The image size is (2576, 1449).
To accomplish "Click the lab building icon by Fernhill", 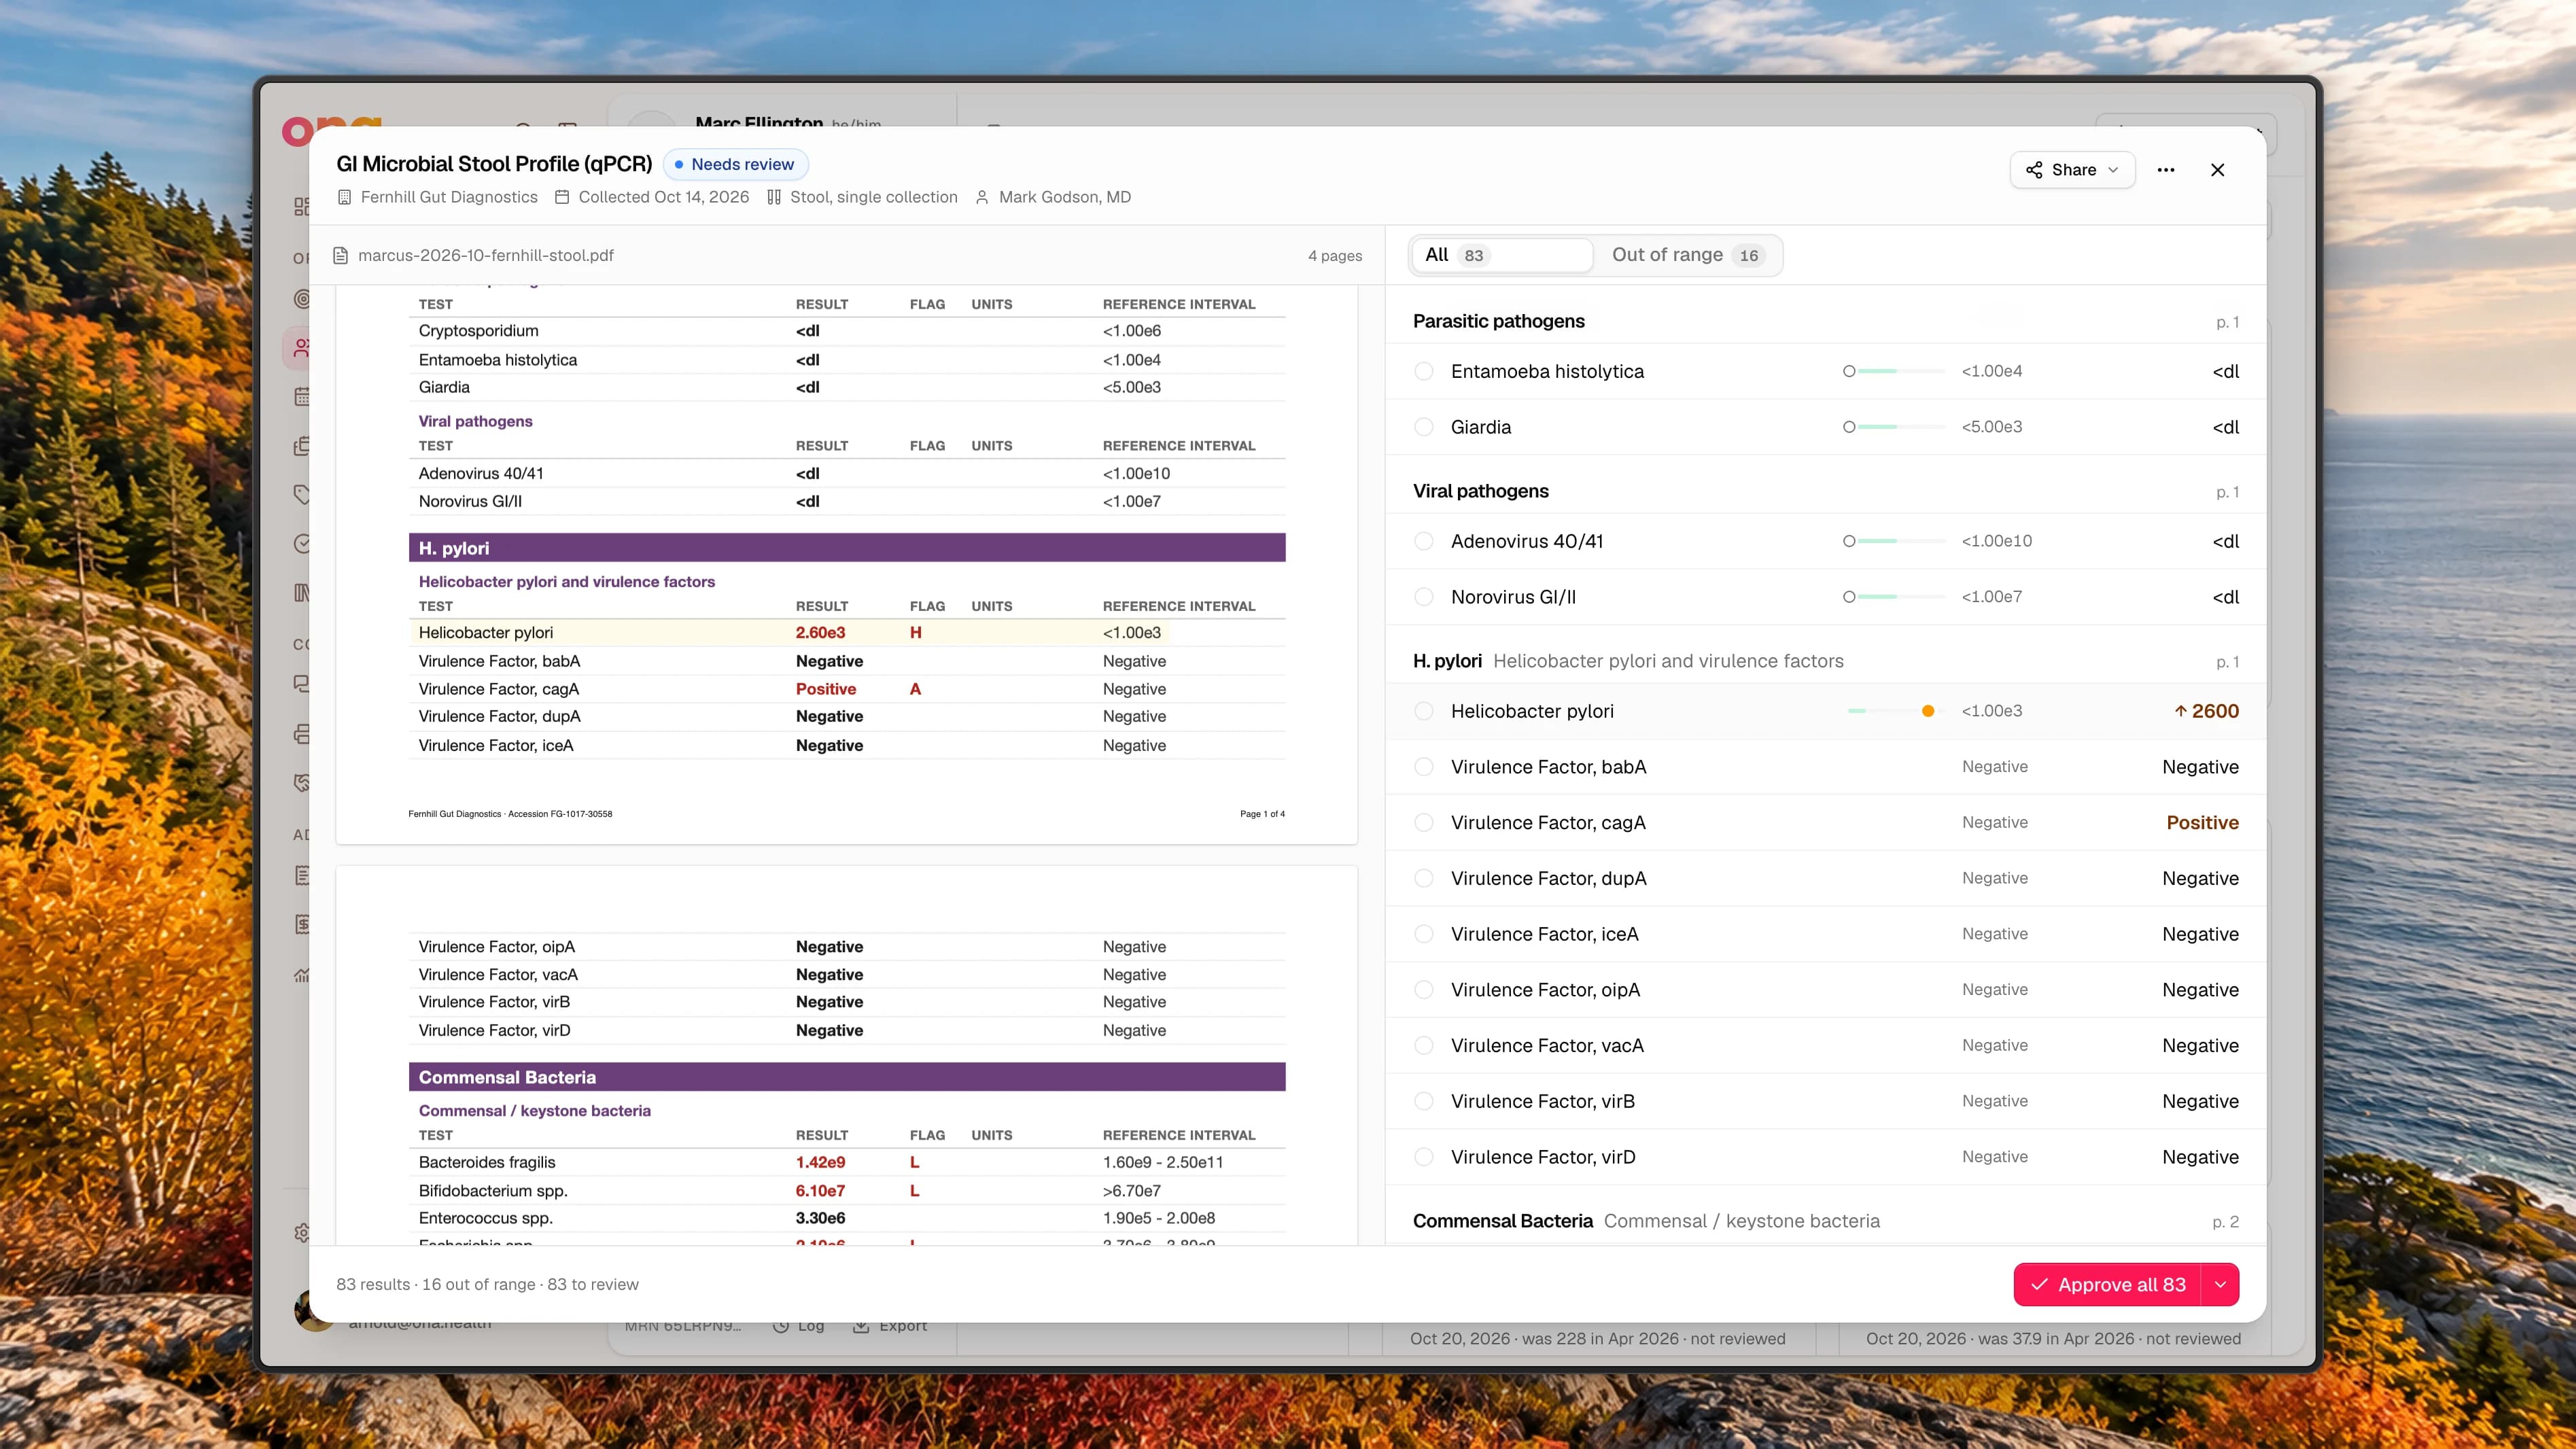I will click(344, 197).
